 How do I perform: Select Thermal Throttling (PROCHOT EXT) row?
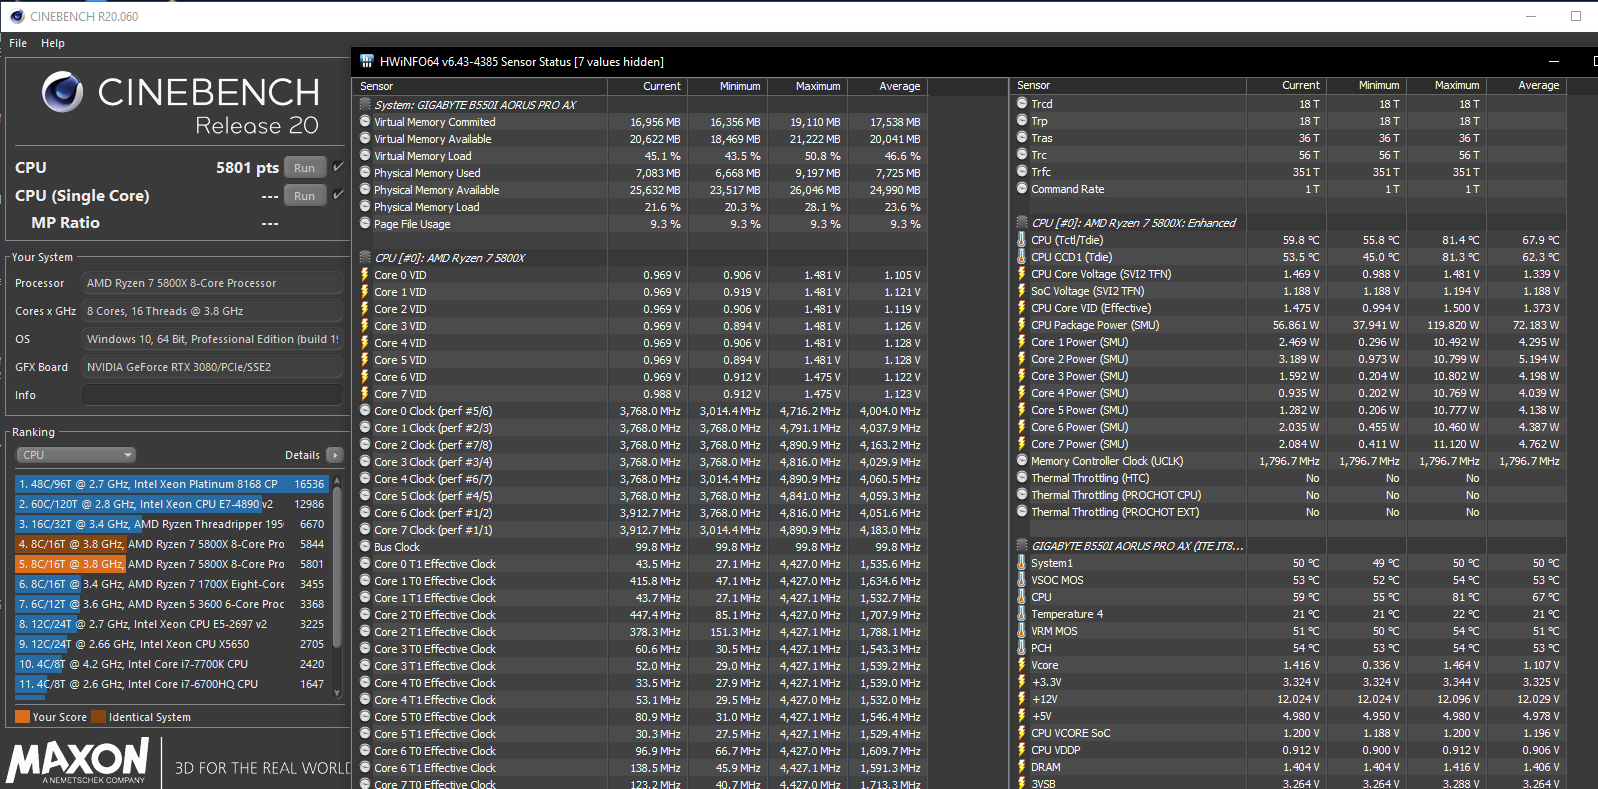point(1290,512)
